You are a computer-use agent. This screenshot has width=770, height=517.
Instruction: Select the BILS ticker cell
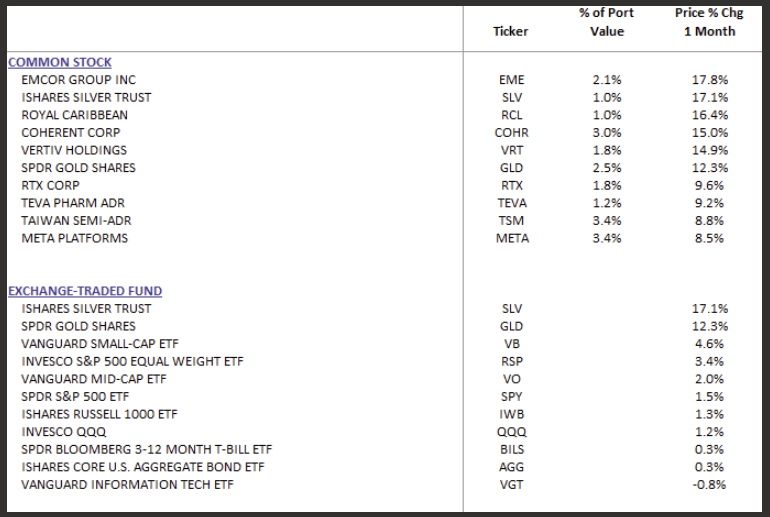coord(510,450)
